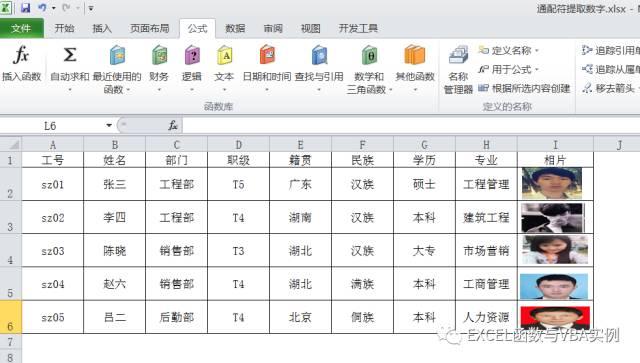The image size is (640, 363).
Task: Expand the Use in Formula dropdown arrow
Action: 537,70
